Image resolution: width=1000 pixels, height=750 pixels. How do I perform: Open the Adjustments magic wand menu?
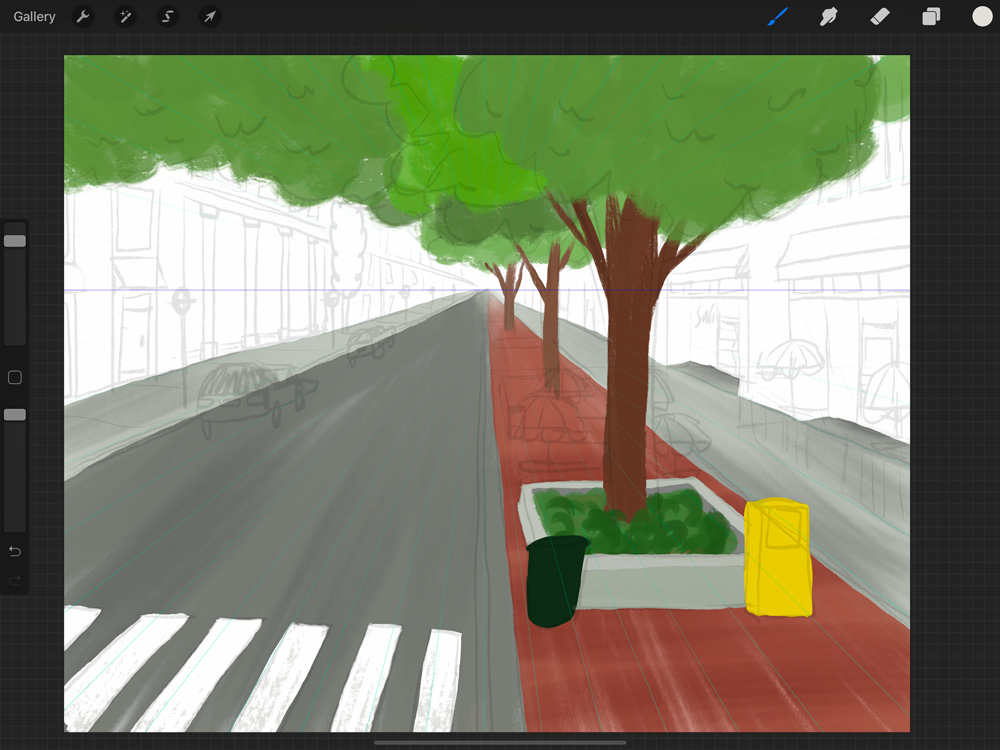pos(125,17)
